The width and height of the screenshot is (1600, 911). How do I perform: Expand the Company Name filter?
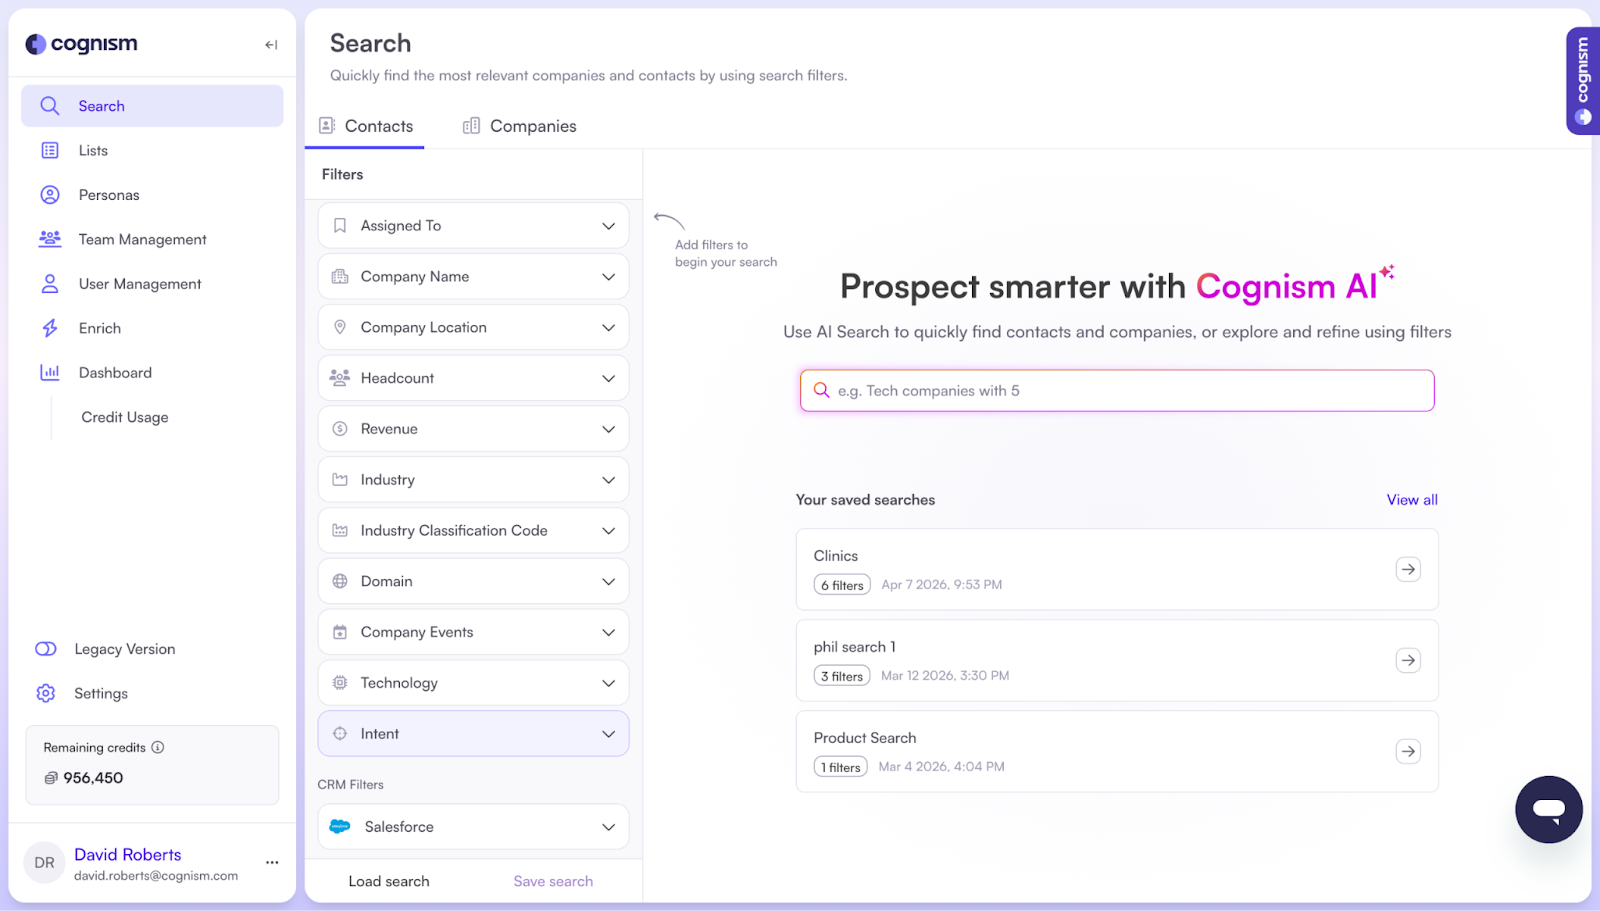tap(473, 277)
